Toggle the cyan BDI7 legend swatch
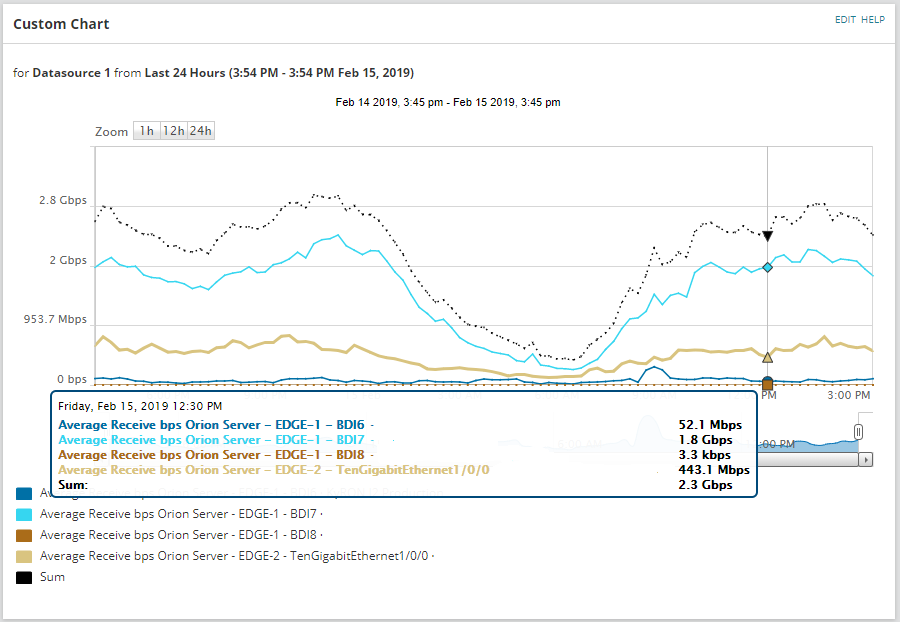The width and height of the screenshot is (900, 622). coord(24,514)
